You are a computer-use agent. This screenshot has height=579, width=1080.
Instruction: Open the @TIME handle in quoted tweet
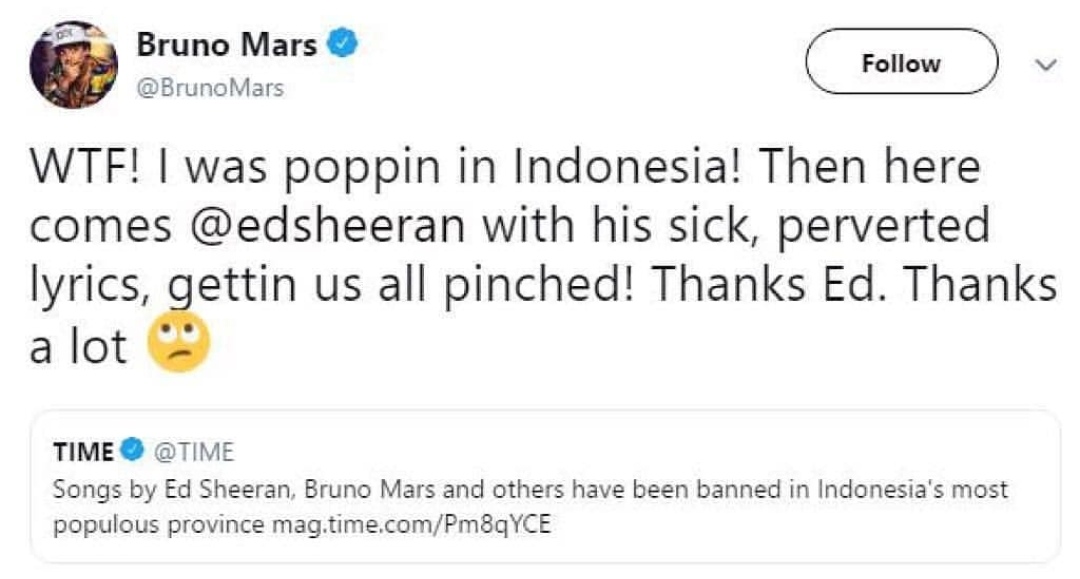[191, 452]
